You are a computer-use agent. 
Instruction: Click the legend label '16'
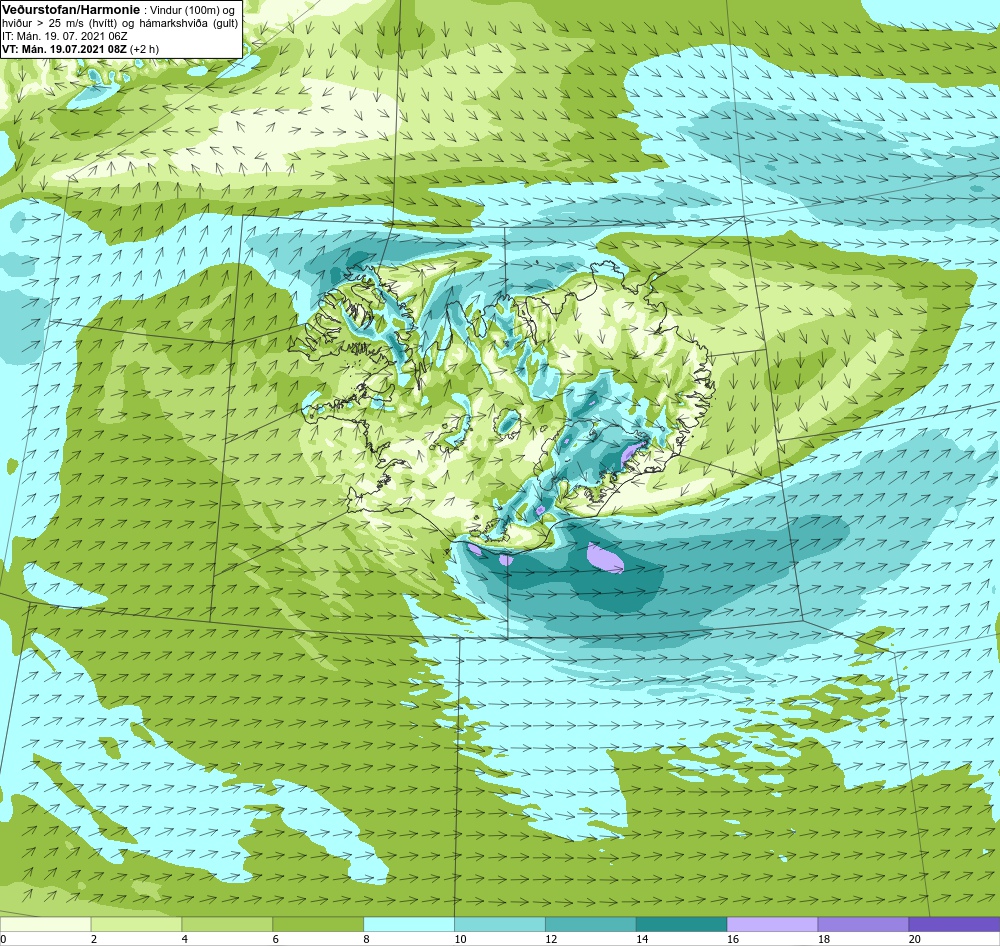coord(733,939)
